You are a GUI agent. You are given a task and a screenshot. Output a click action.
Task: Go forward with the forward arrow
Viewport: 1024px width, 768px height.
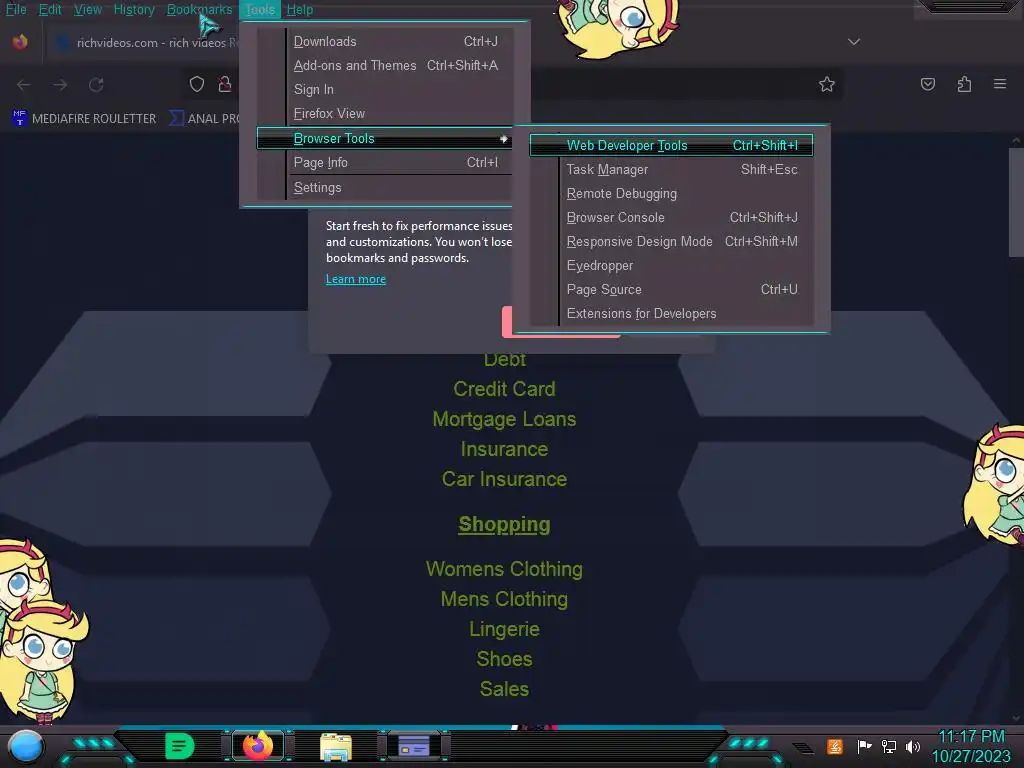pos(60,85)
